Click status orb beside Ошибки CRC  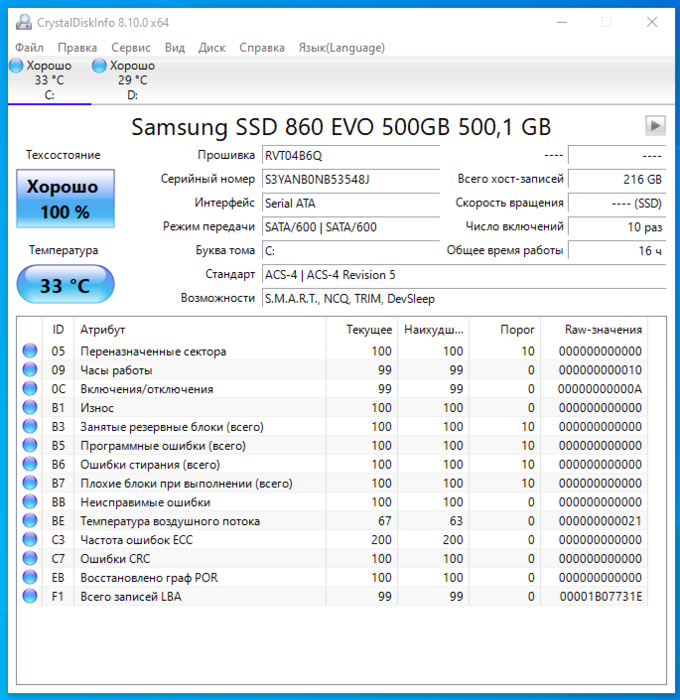pyautogui.click(x=30, y=559)
